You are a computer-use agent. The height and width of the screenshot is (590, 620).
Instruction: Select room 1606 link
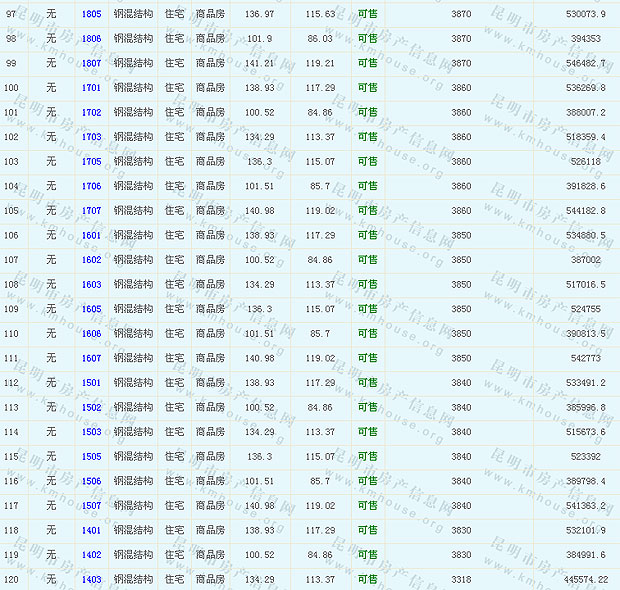[91, 334]
